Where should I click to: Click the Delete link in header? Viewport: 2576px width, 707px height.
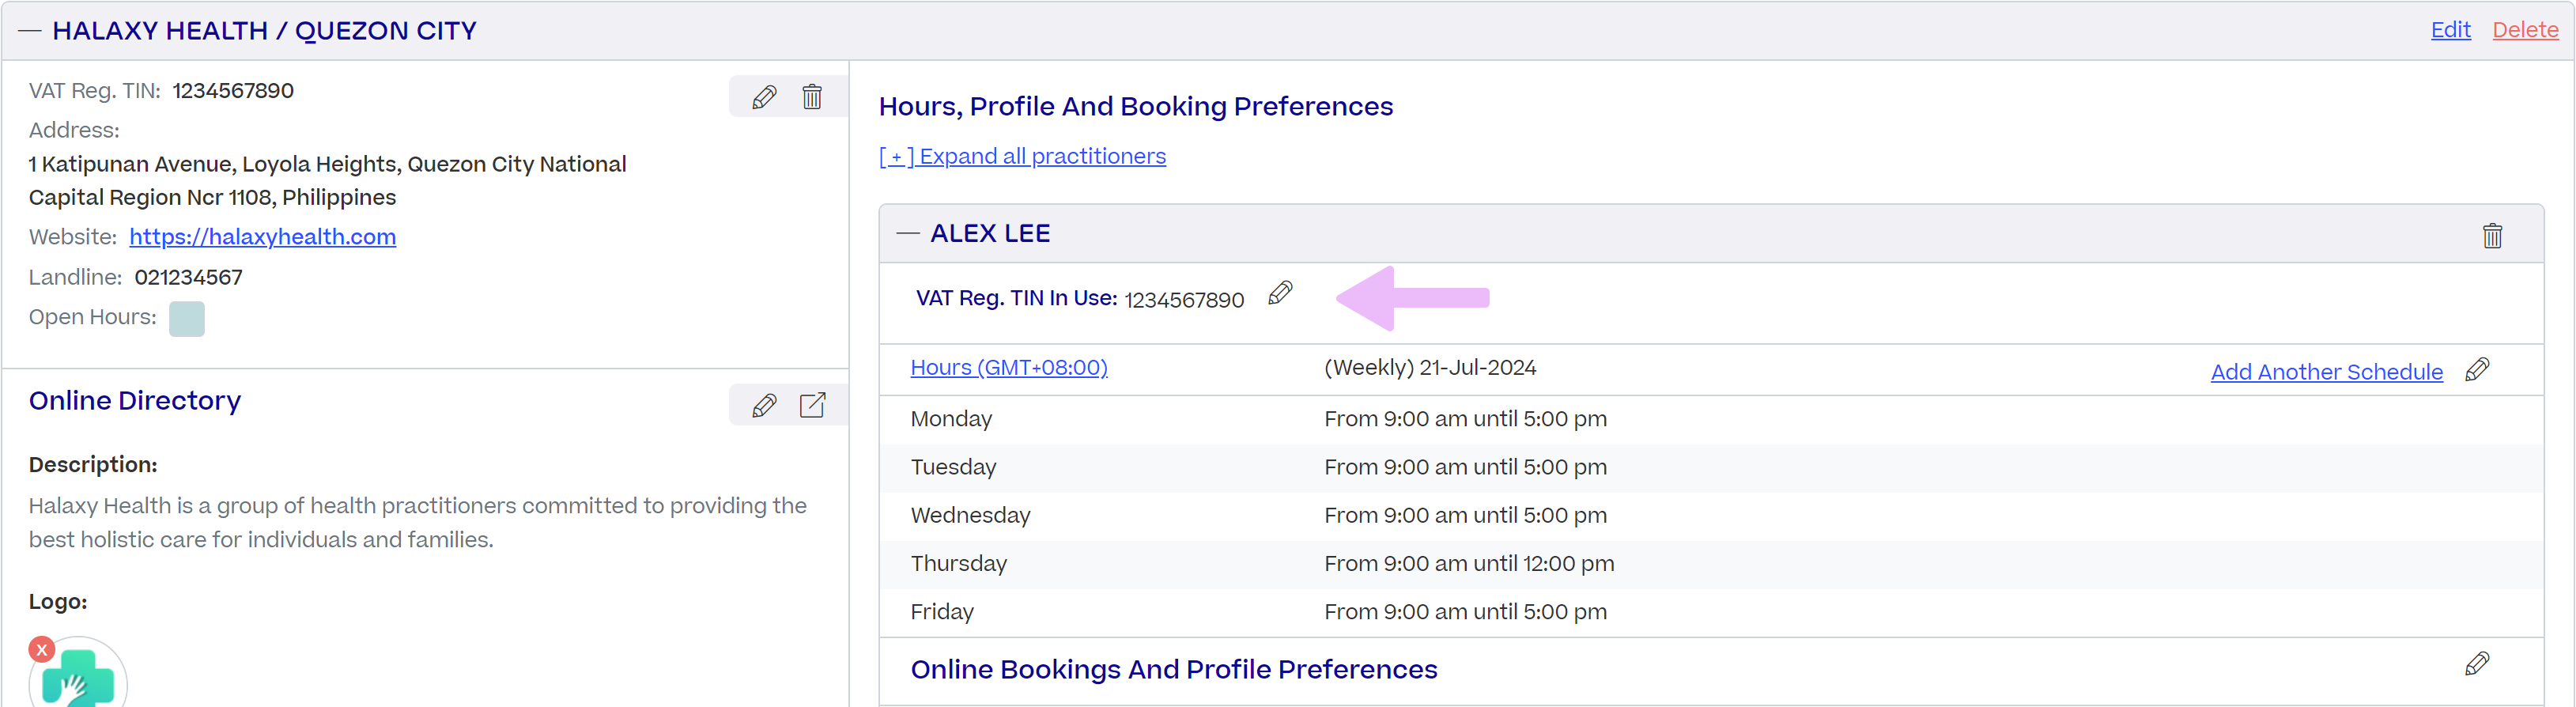click(x=2525, y=30)
